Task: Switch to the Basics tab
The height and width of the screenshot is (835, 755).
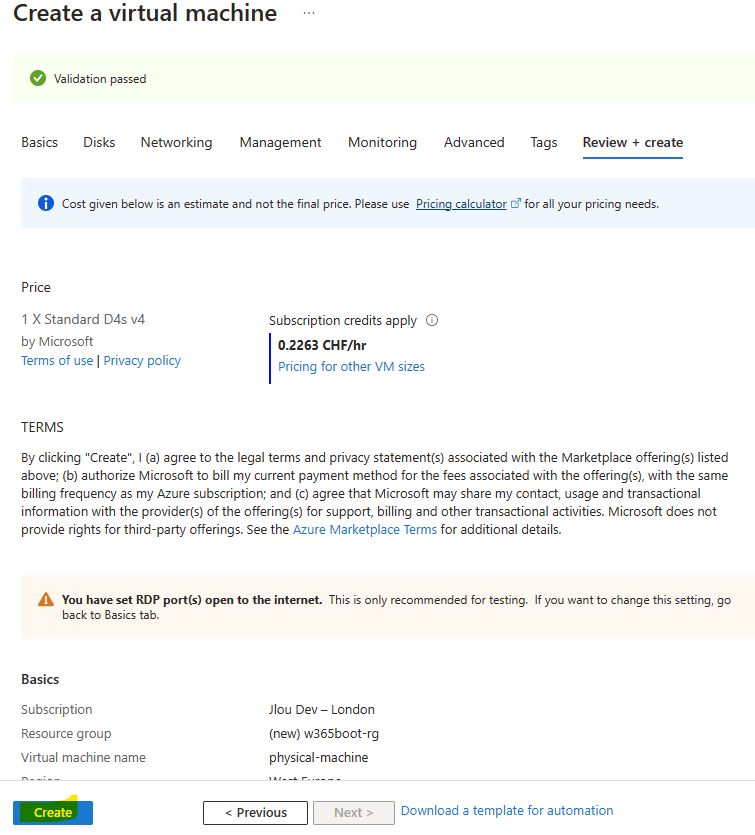Action: click(39, 142)
